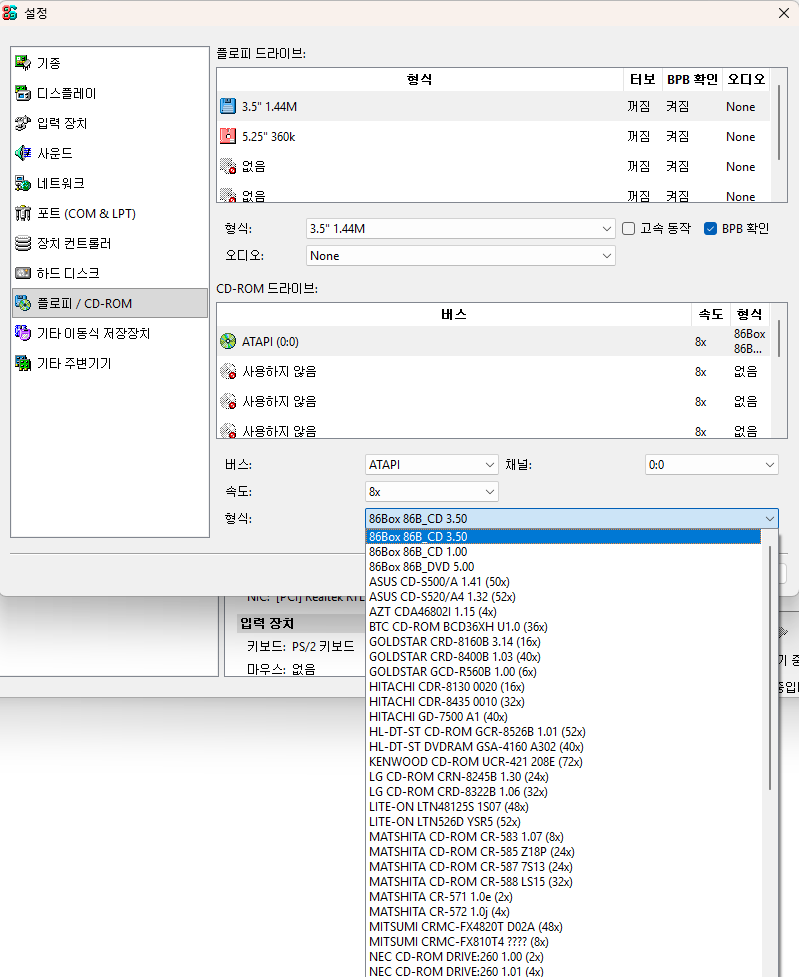Open the 버스 dropdown showing ATAPI
The width and height of the screenshot is (799, 977).
tap(431, 465)
